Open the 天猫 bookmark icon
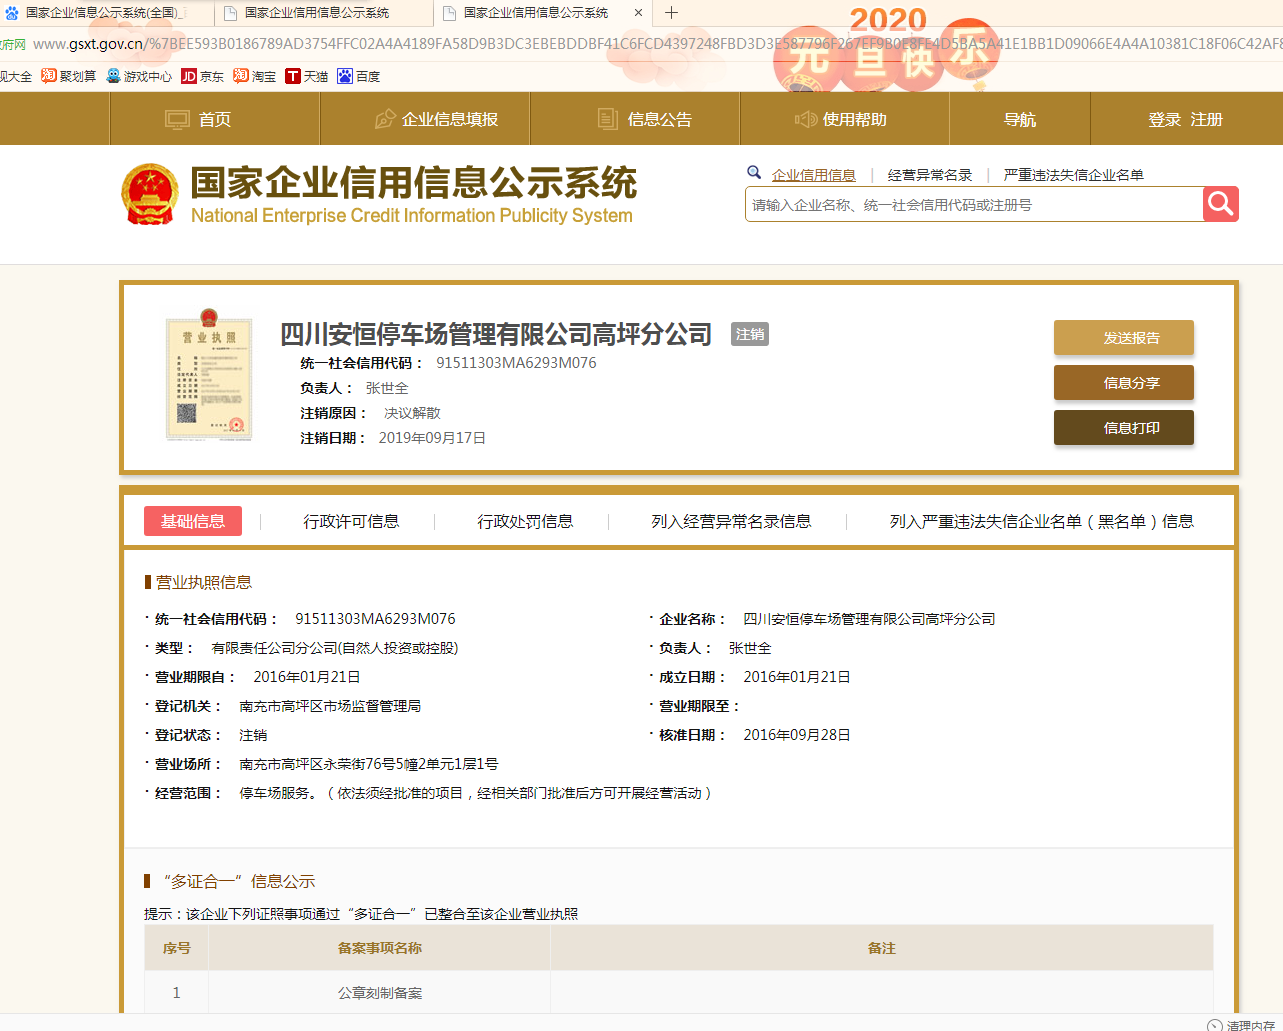 (x=293, y=76)
